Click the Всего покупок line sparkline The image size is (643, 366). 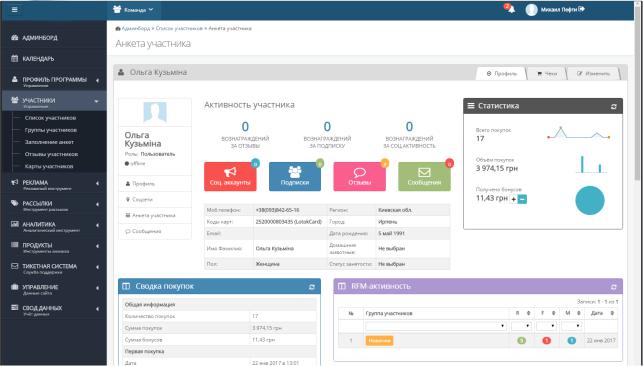pyautogui.click(x=579, y=133)
